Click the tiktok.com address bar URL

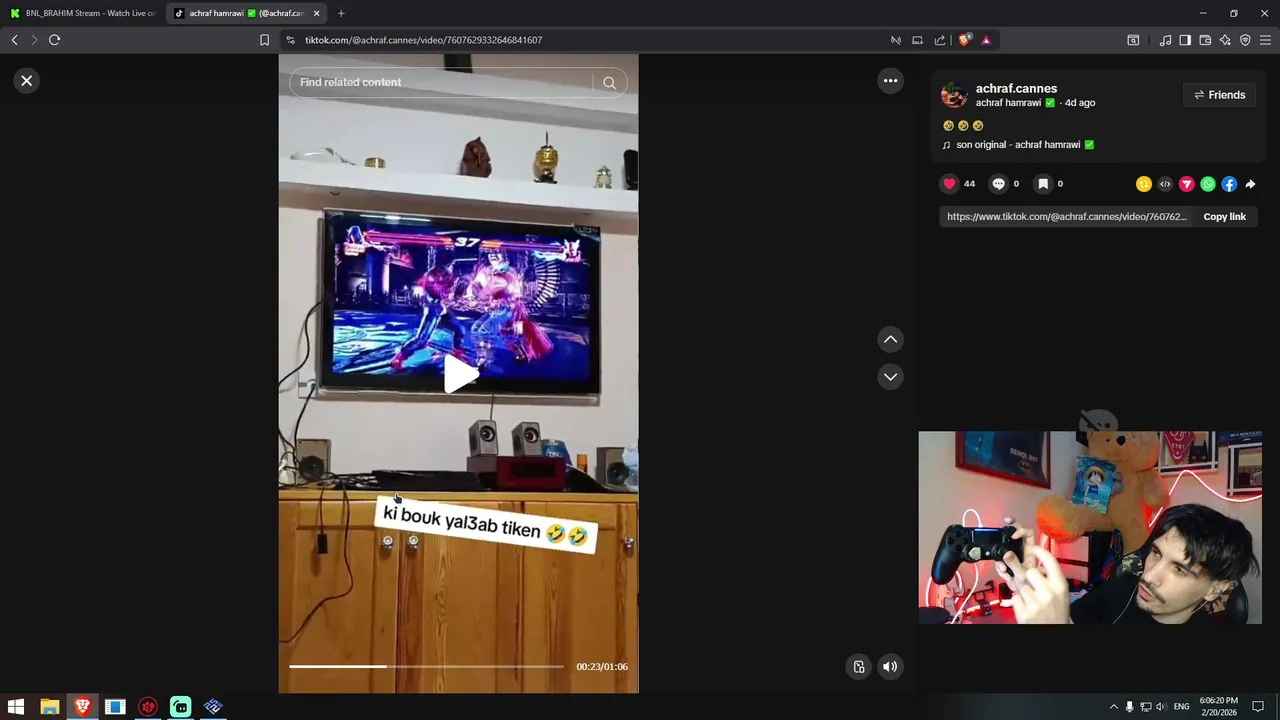[423, 40]
